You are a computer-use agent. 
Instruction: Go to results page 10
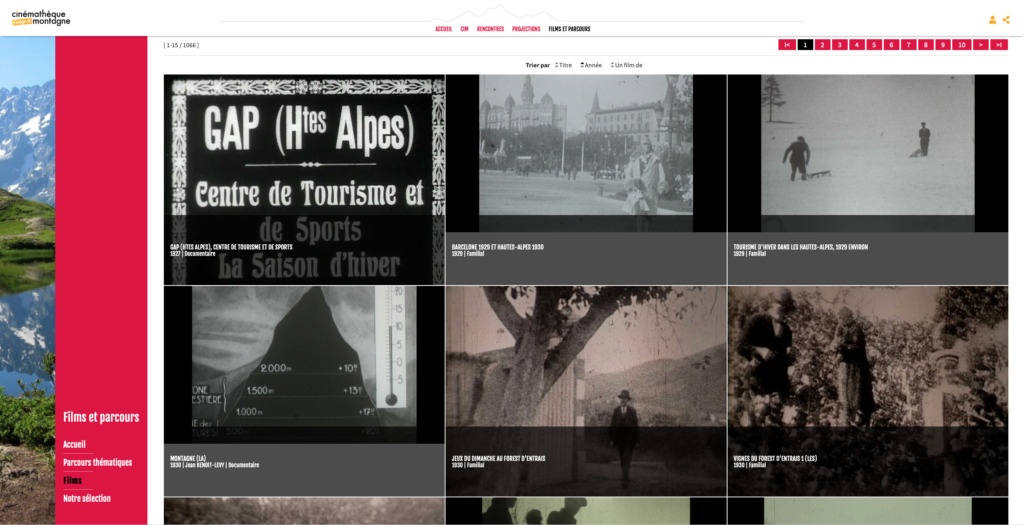pos(961,44)
